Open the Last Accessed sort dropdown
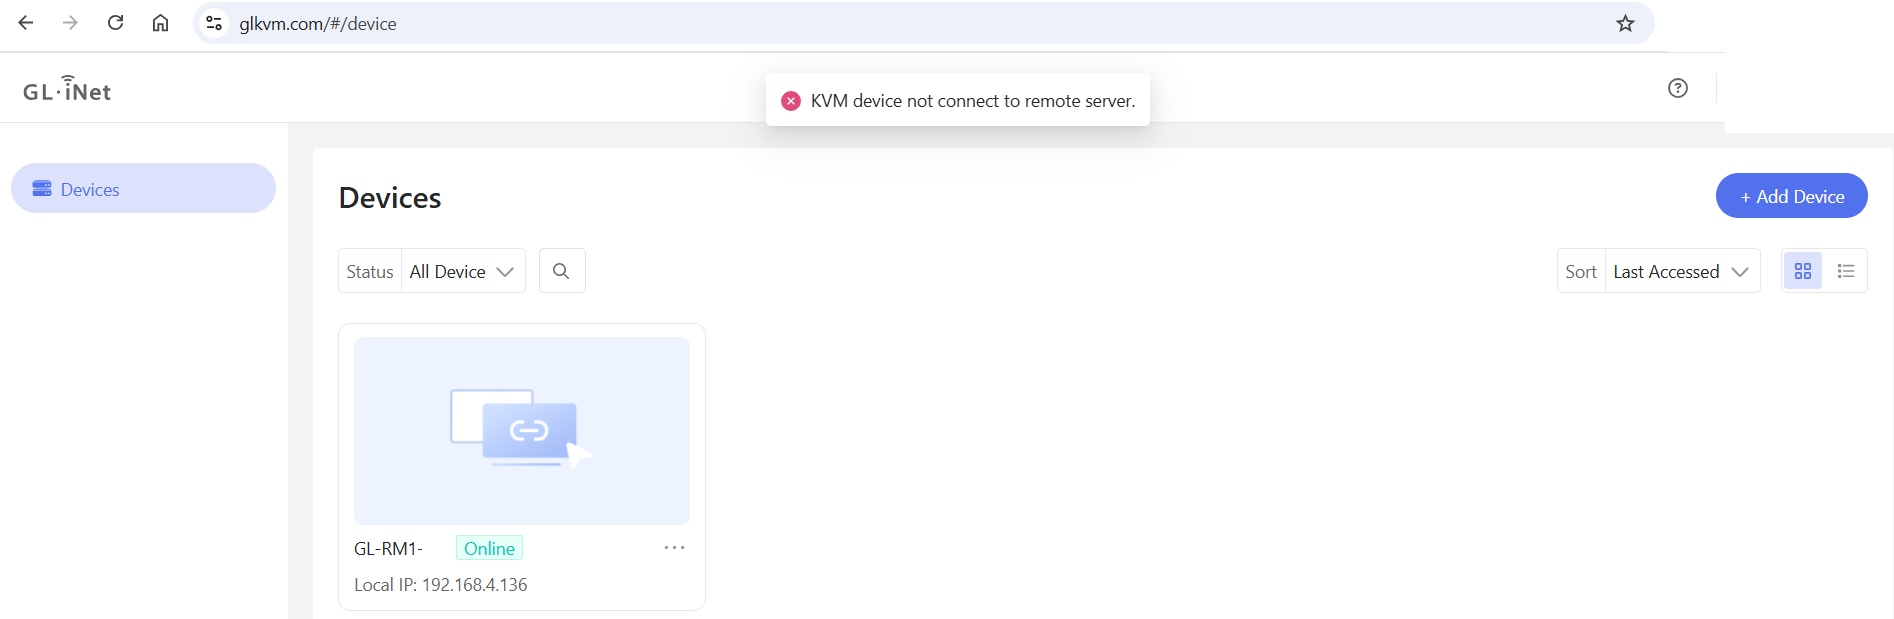The image size is (1894, 619). [1681, 272]
